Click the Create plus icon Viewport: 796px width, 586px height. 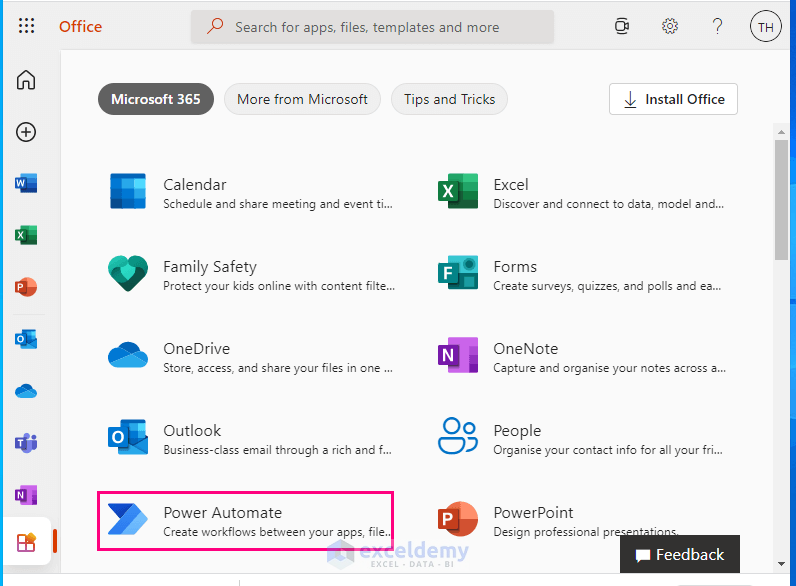point(26,132)
